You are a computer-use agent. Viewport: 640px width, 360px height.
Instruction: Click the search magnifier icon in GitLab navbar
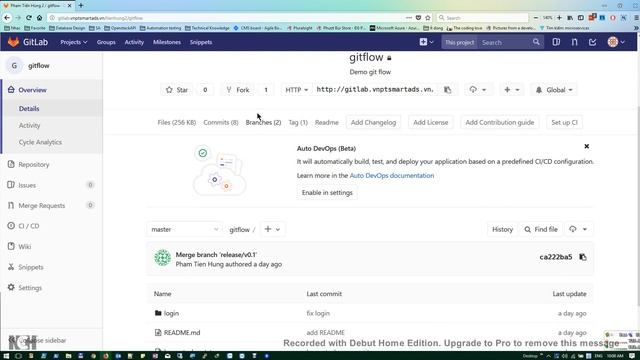(536, 42)
